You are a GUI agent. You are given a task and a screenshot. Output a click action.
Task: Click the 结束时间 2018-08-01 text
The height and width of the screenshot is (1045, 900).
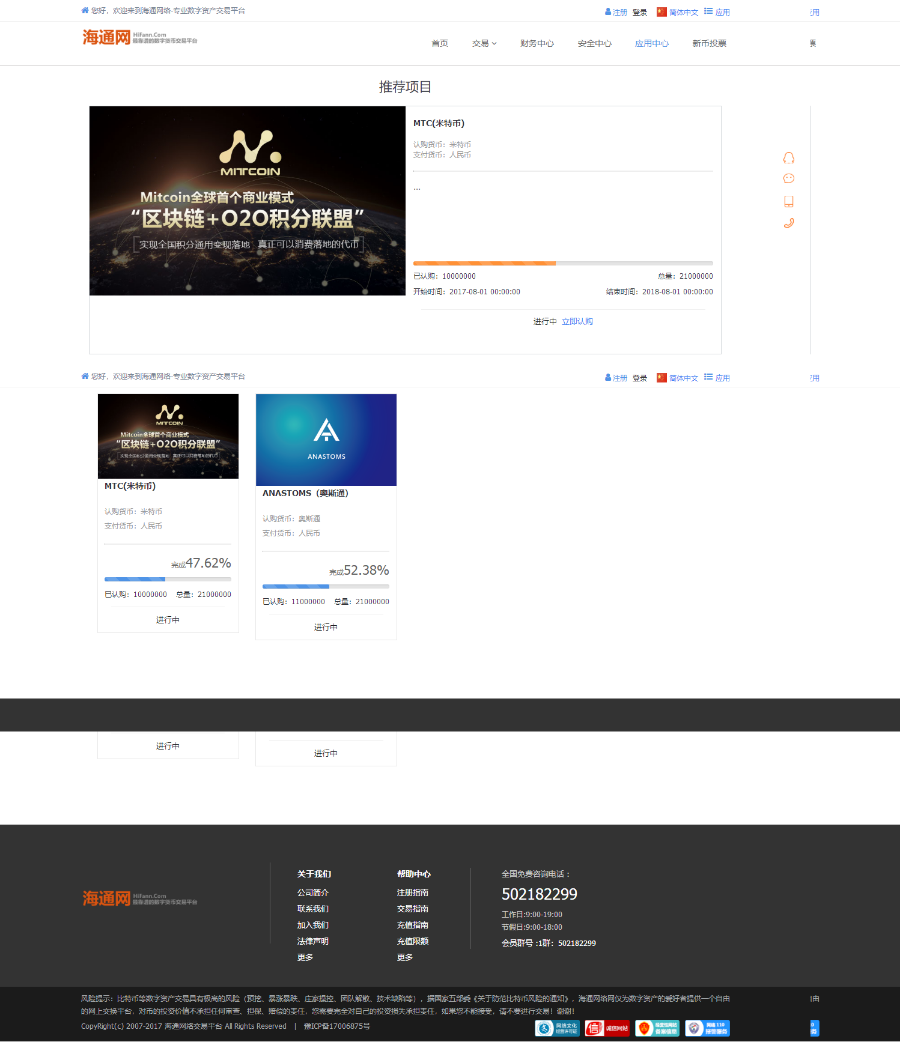pos(659,292)
